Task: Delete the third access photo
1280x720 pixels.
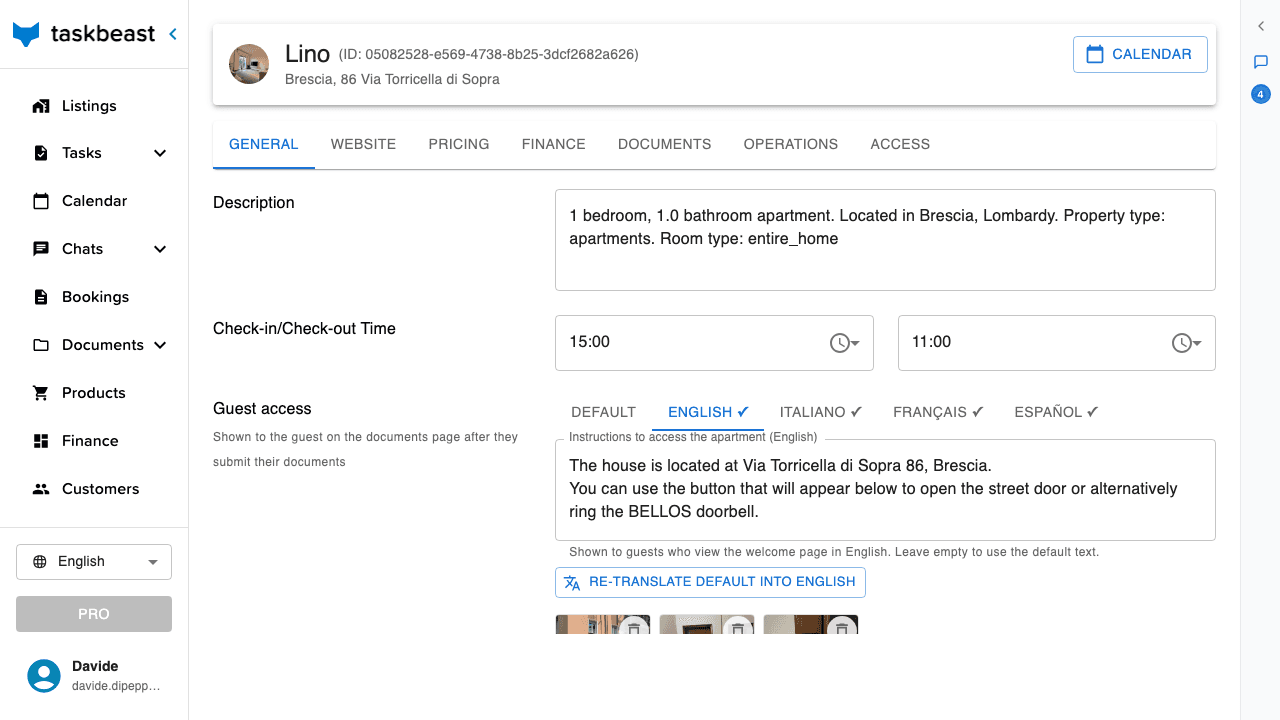Action: tap(842, 627)
